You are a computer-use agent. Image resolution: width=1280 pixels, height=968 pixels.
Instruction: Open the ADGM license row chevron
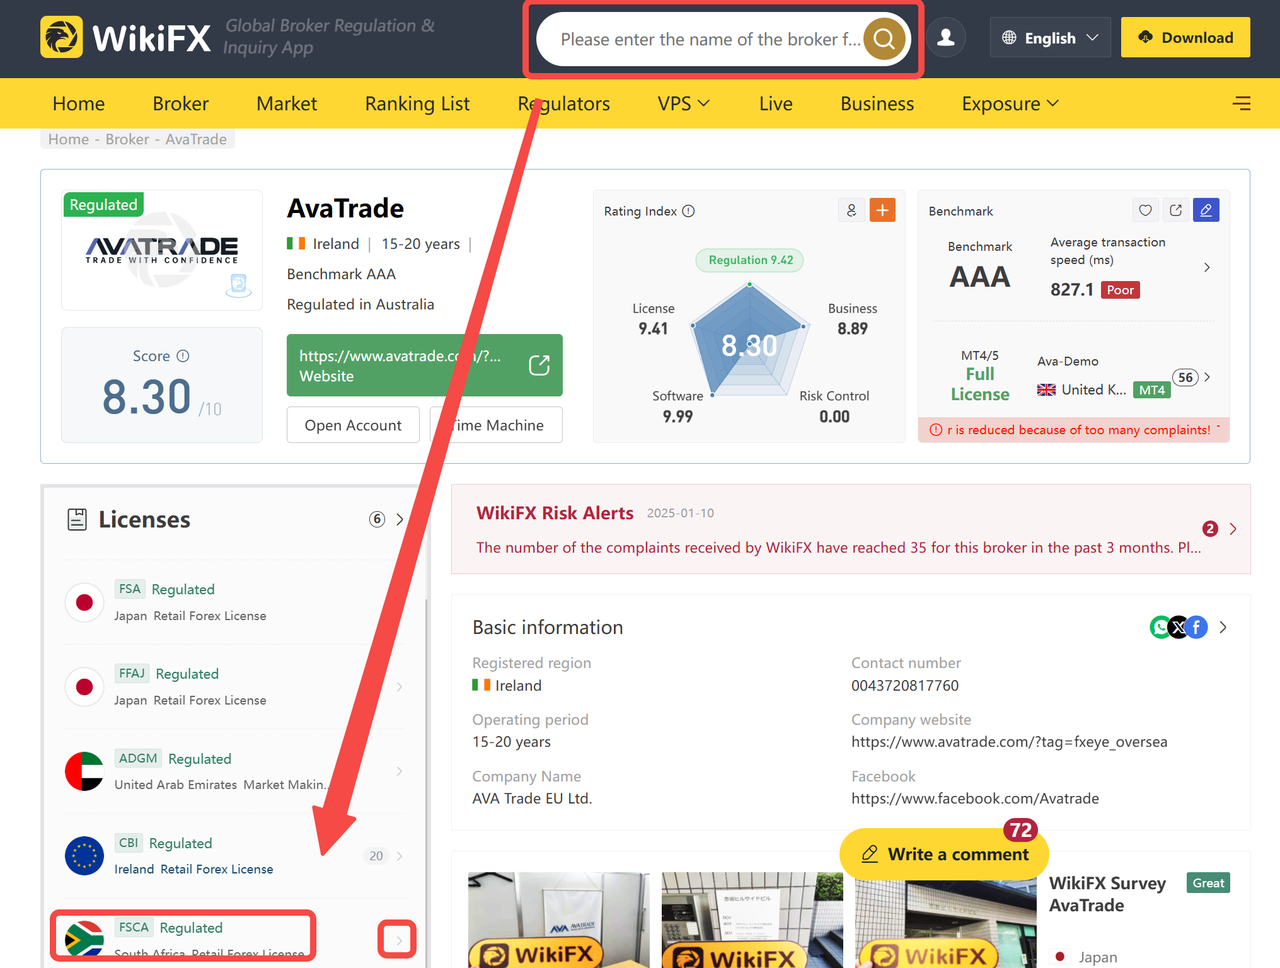click(x=399, y=771)
